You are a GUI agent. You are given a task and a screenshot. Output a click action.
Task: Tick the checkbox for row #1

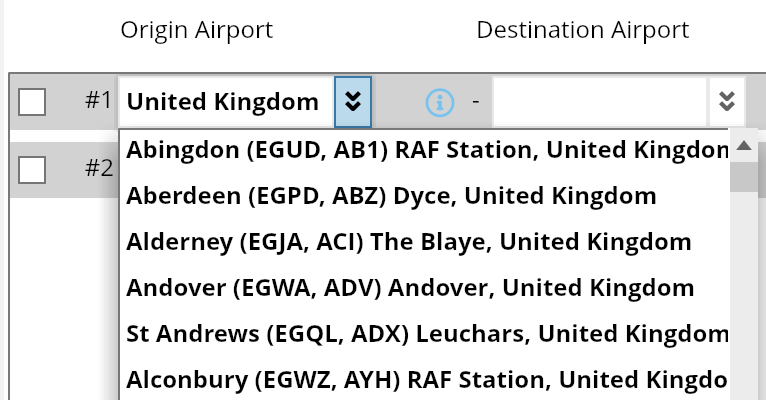(x=32, y=102)
